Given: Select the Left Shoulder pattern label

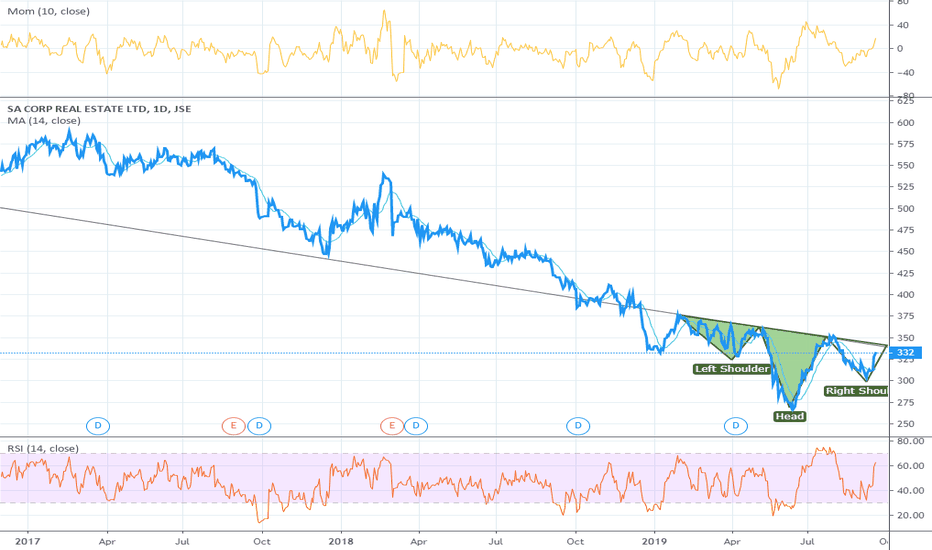Looking at the screenshot, I should (x=732, y=369).
